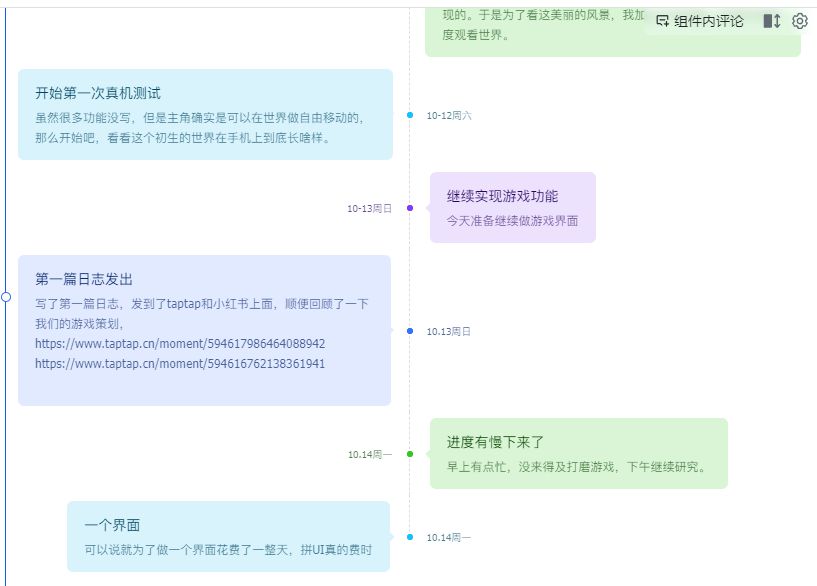817x586 pixels.
Task: Select the card title 进度有慢下来了
Action: [496, 442]
